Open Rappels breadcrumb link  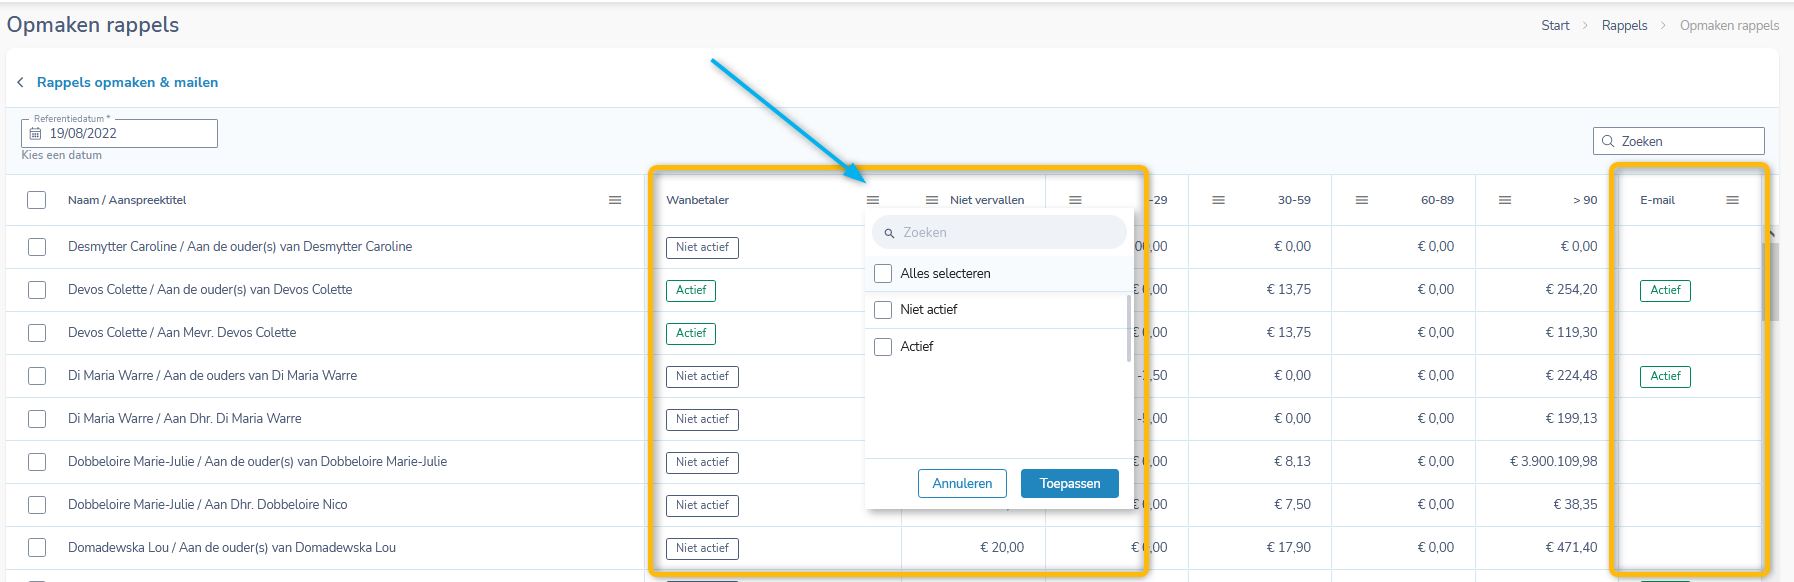1624,26
